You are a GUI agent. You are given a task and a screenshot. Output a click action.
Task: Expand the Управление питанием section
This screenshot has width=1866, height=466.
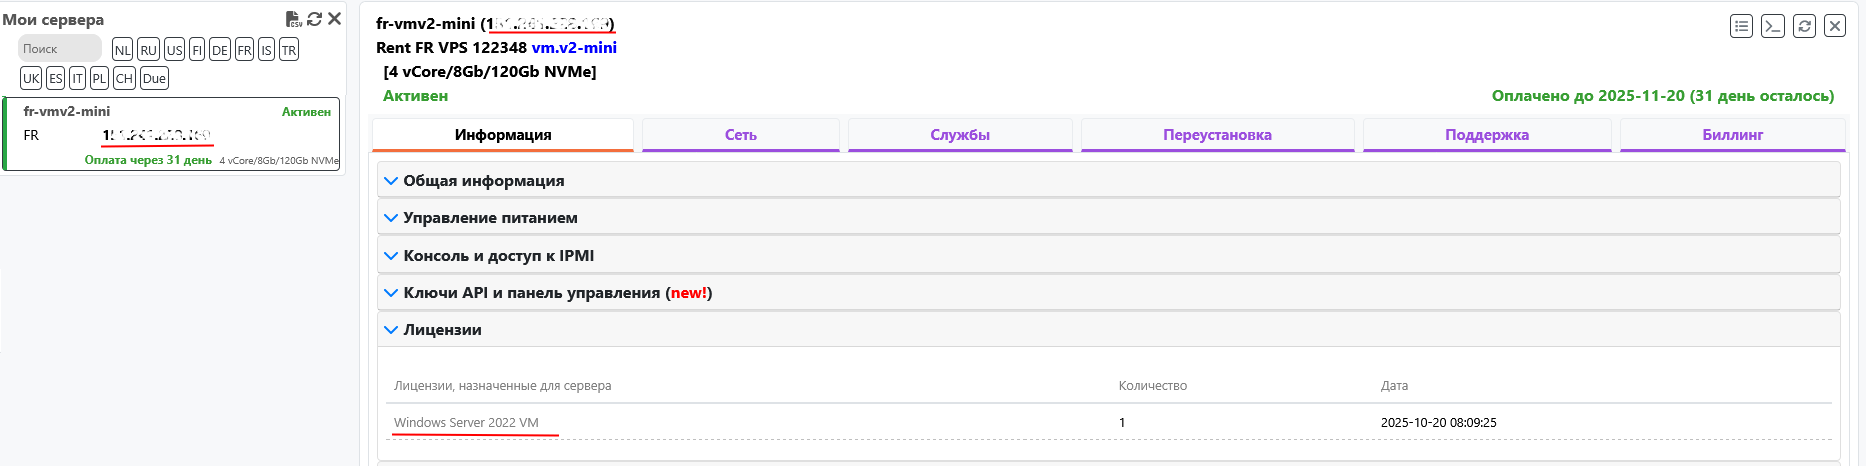(490, 218)
